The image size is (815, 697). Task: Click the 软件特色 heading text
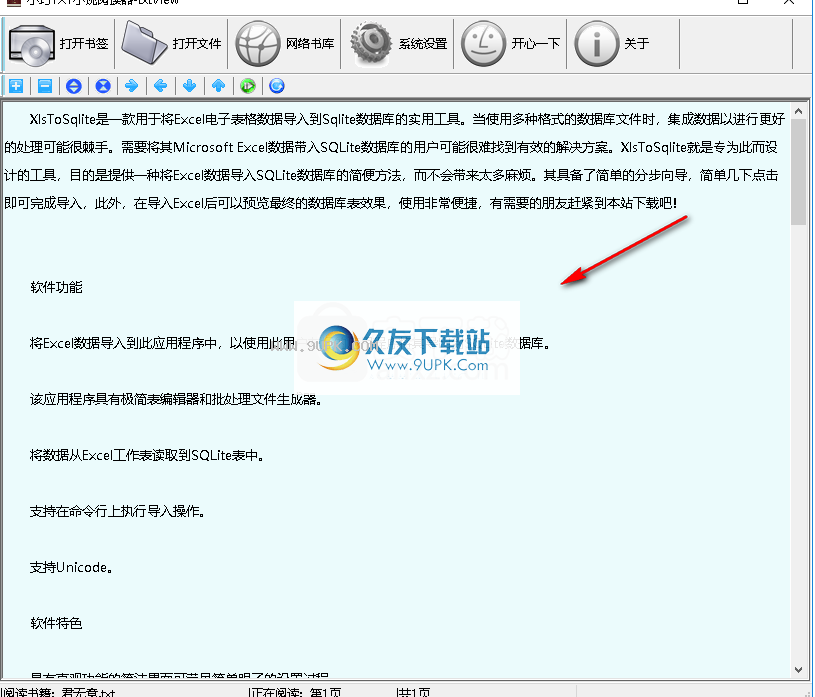click(56, 623)
